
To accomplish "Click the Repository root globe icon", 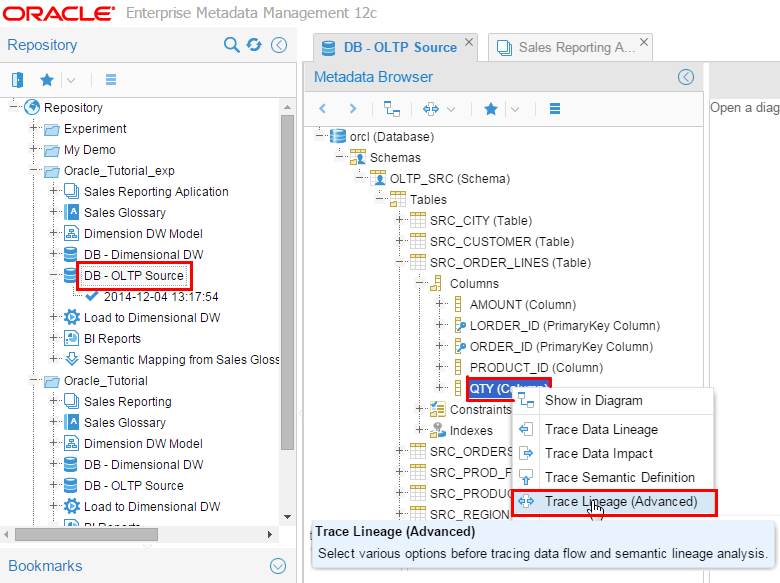I will pyautogui.click(x=32, y=107).
